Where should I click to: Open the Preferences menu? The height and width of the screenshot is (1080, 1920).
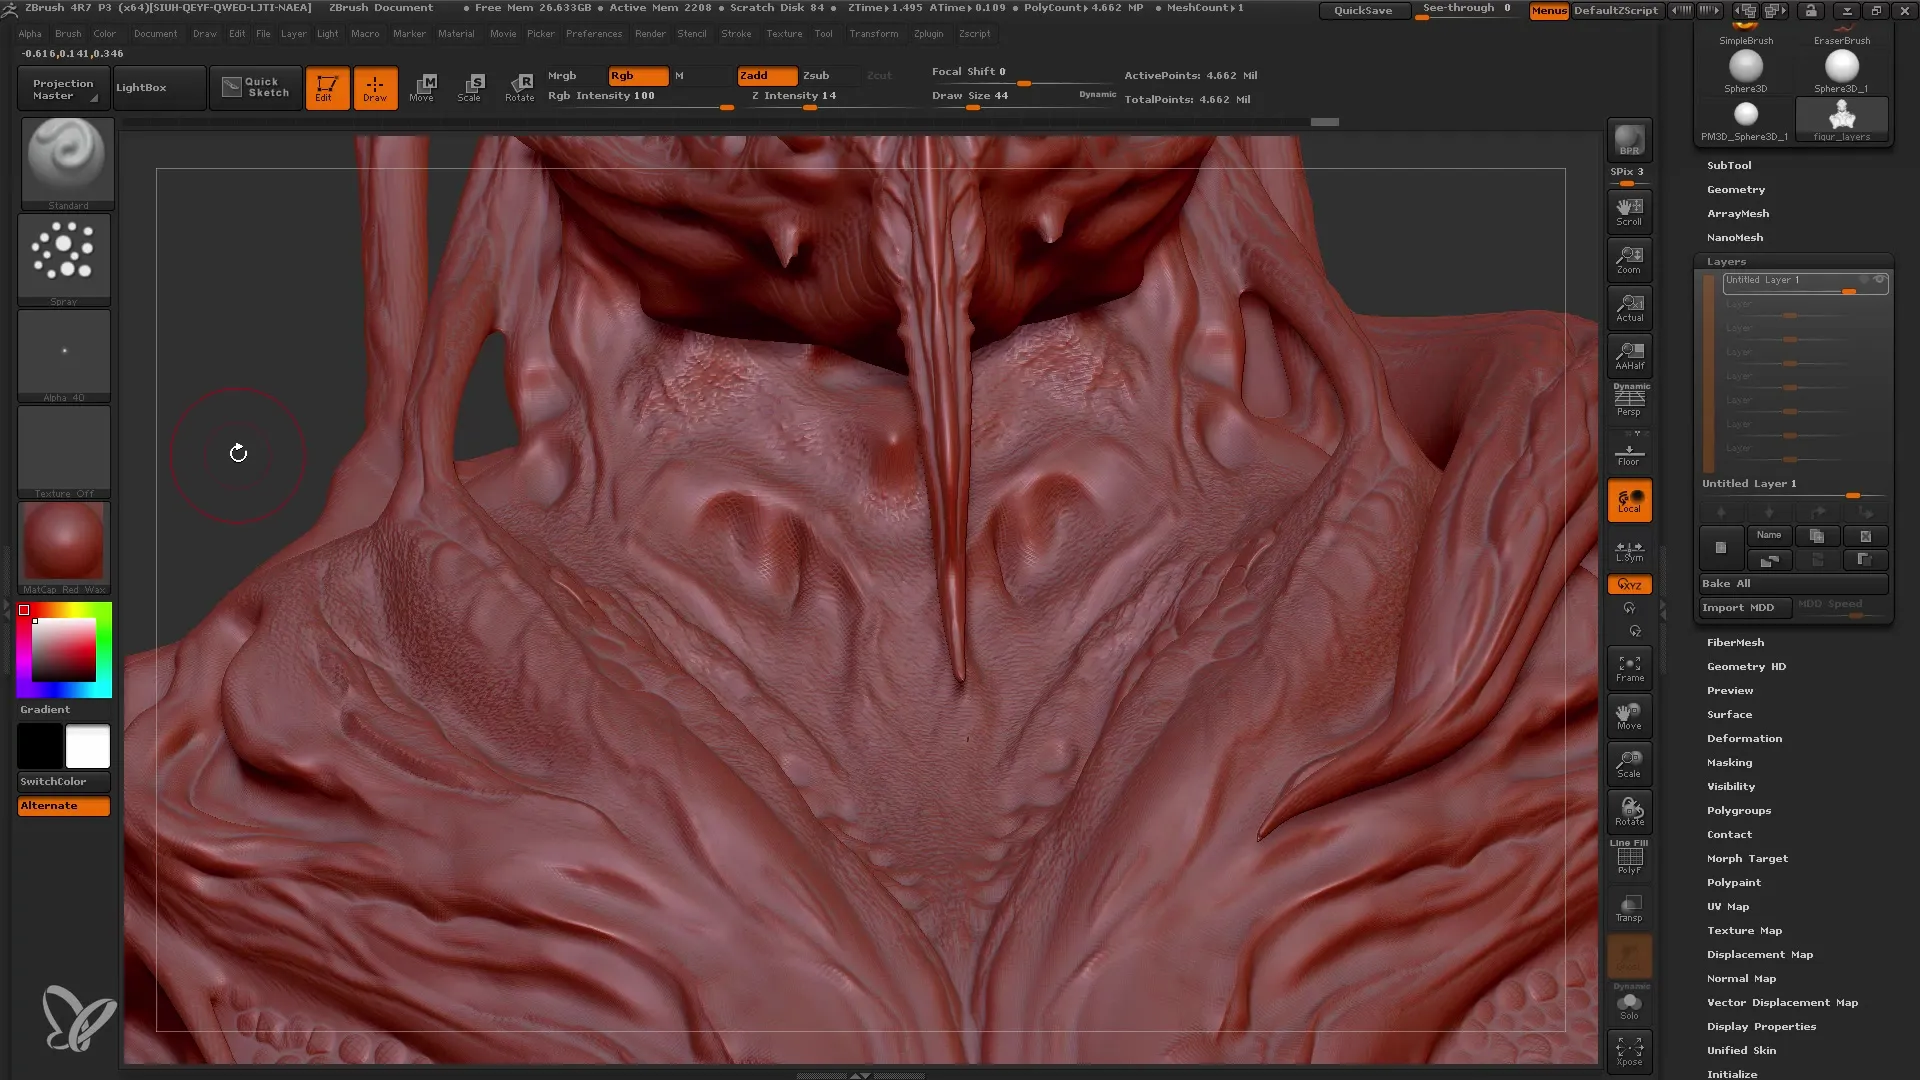pyautogui.click(x=592, y=34)
